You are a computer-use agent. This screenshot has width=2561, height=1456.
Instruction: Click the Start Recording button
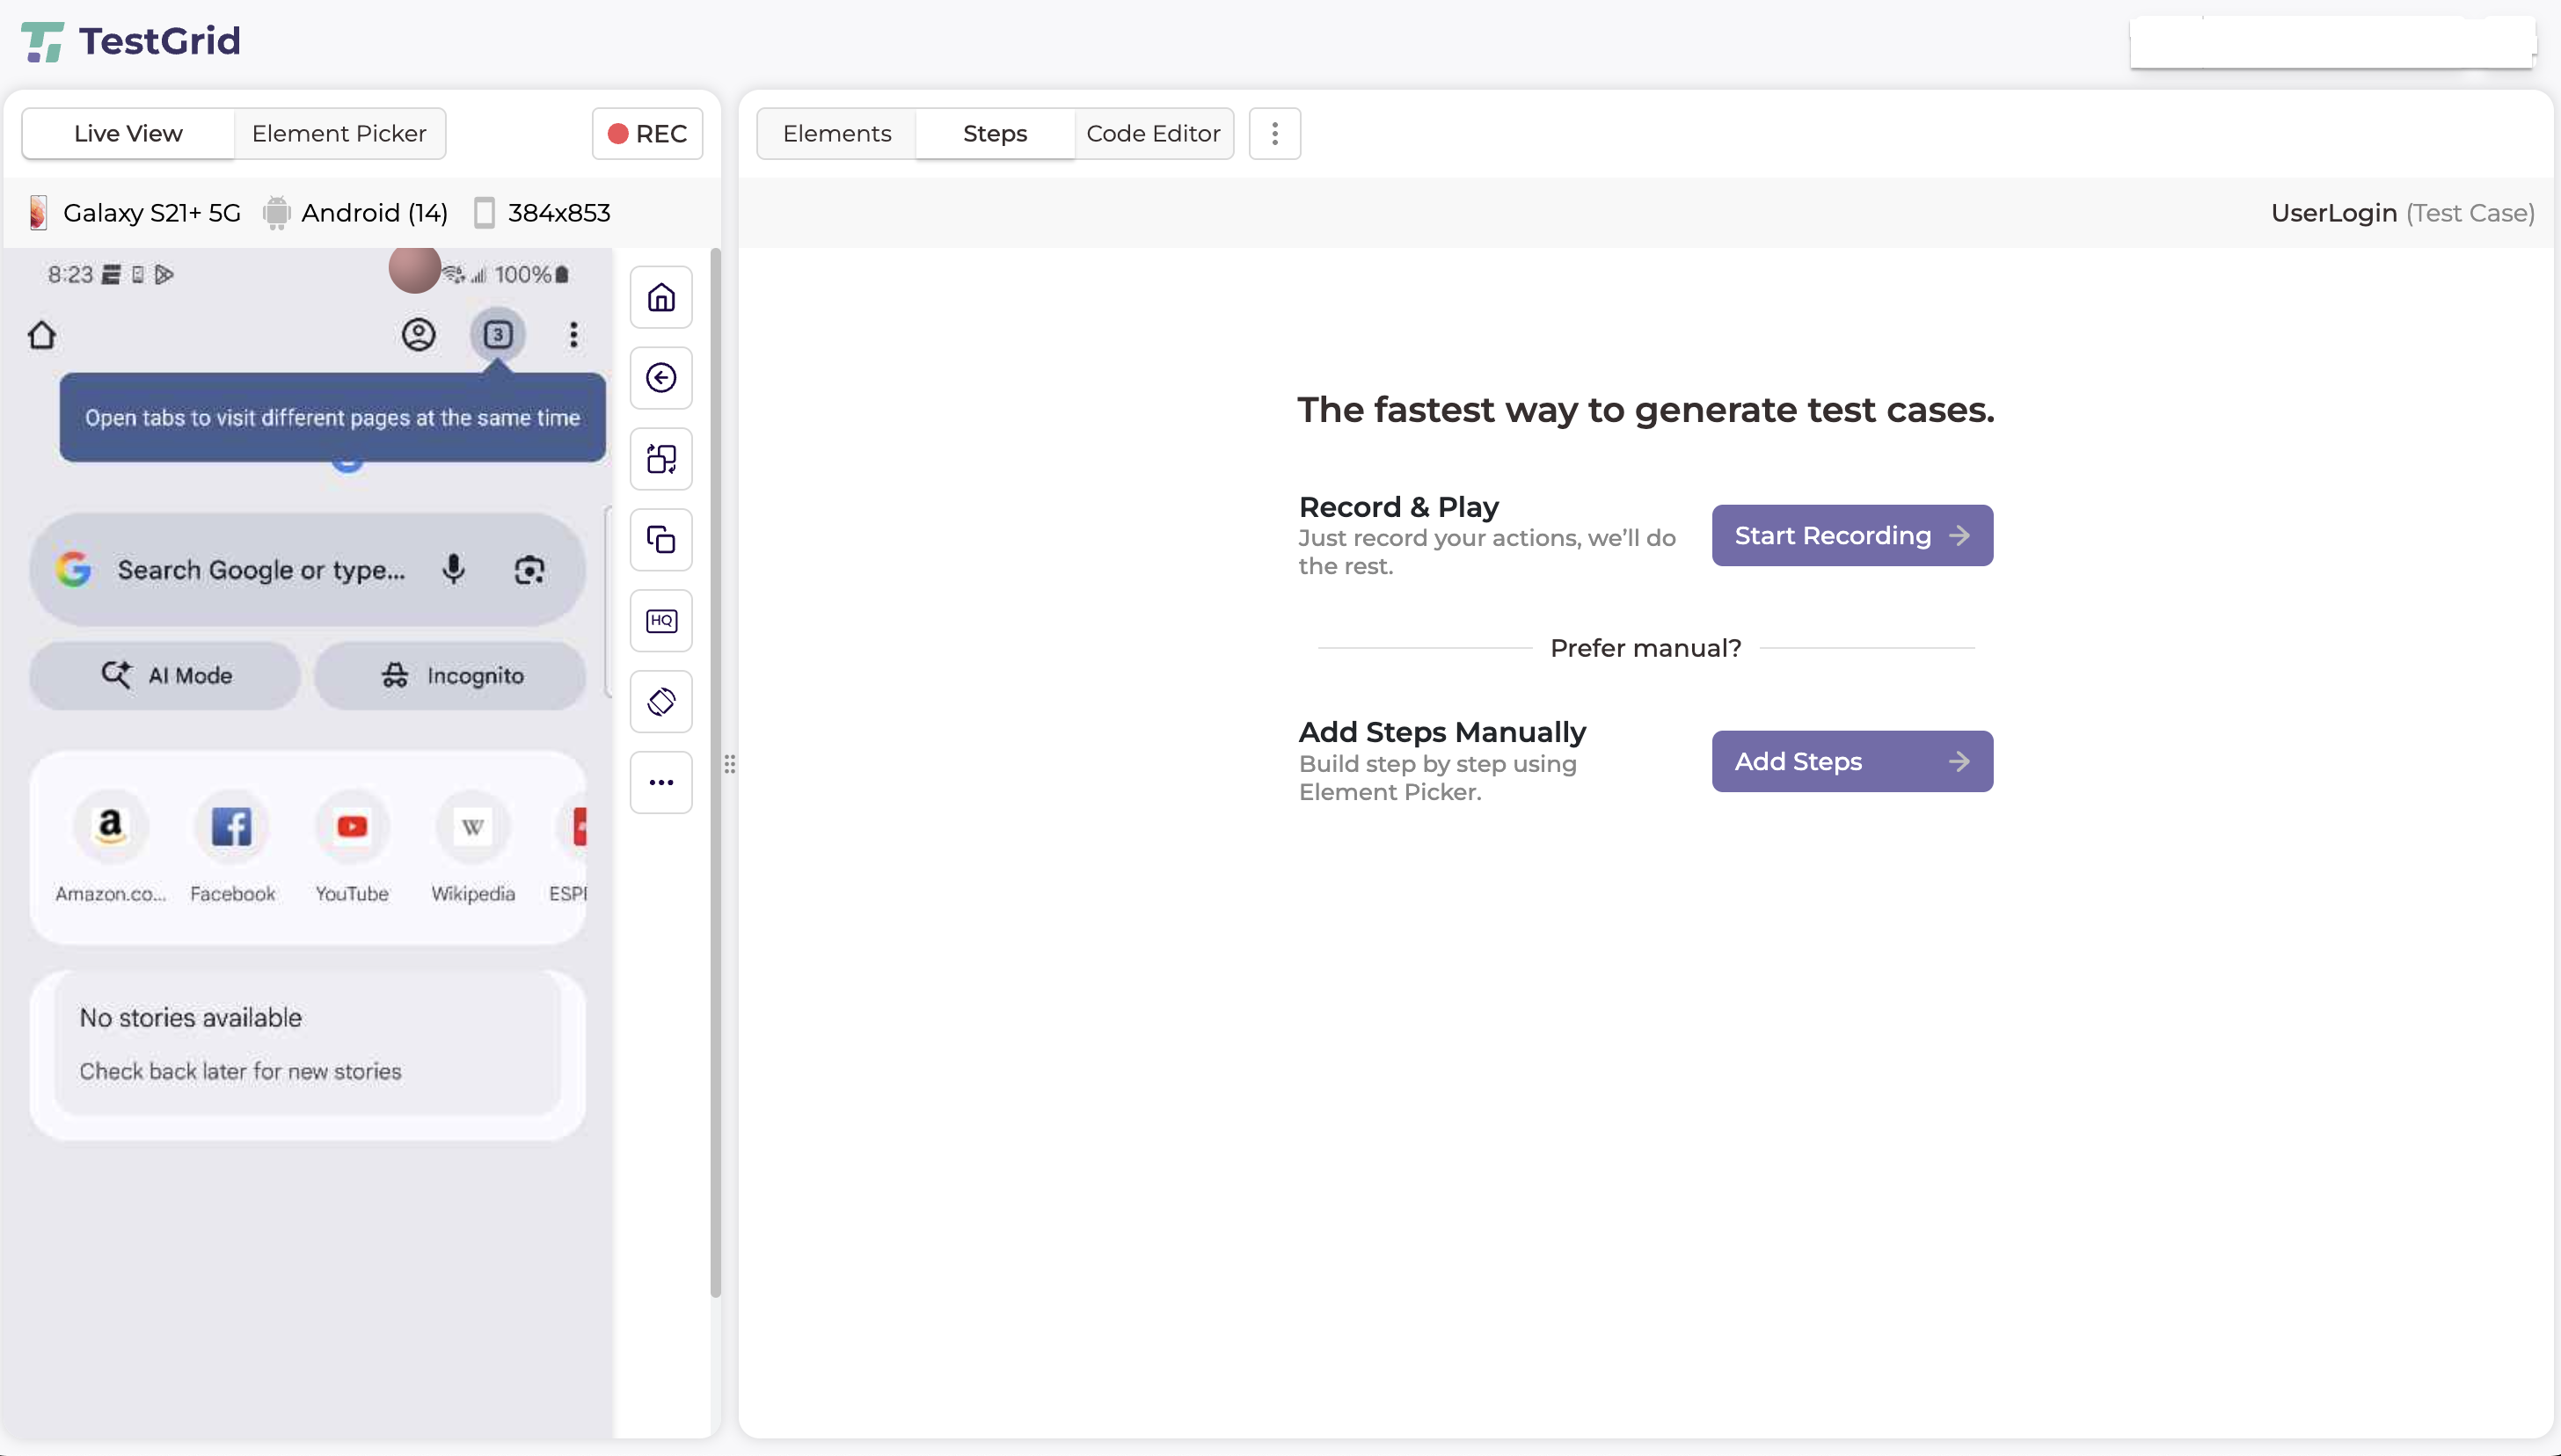(1851, 536)
